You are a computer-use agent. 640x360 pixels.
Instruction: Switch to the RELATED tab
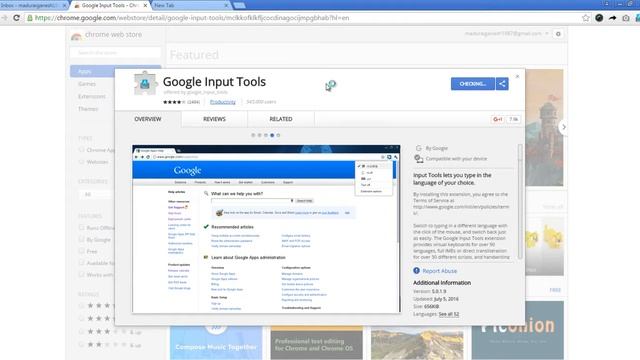(x=281, y=119)
